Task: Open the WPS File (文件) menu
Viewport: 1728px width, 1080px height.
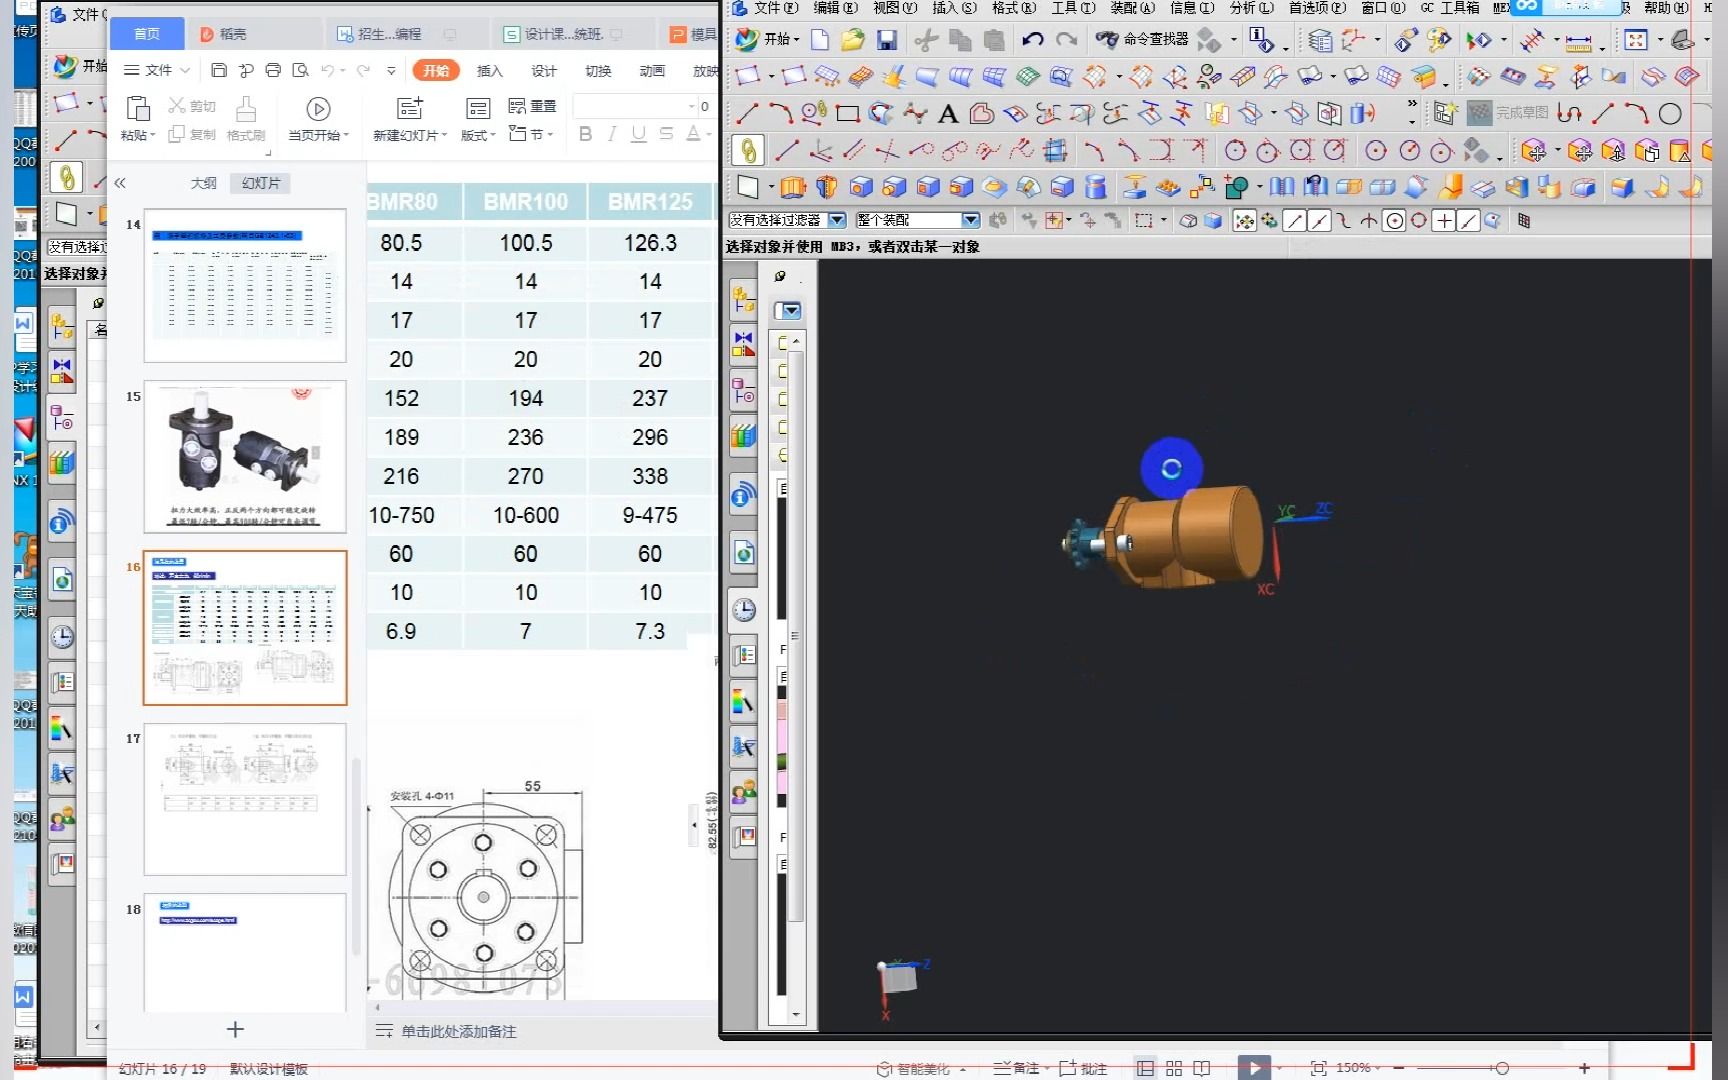Action: pyautogui.click(x=158, y=71)
